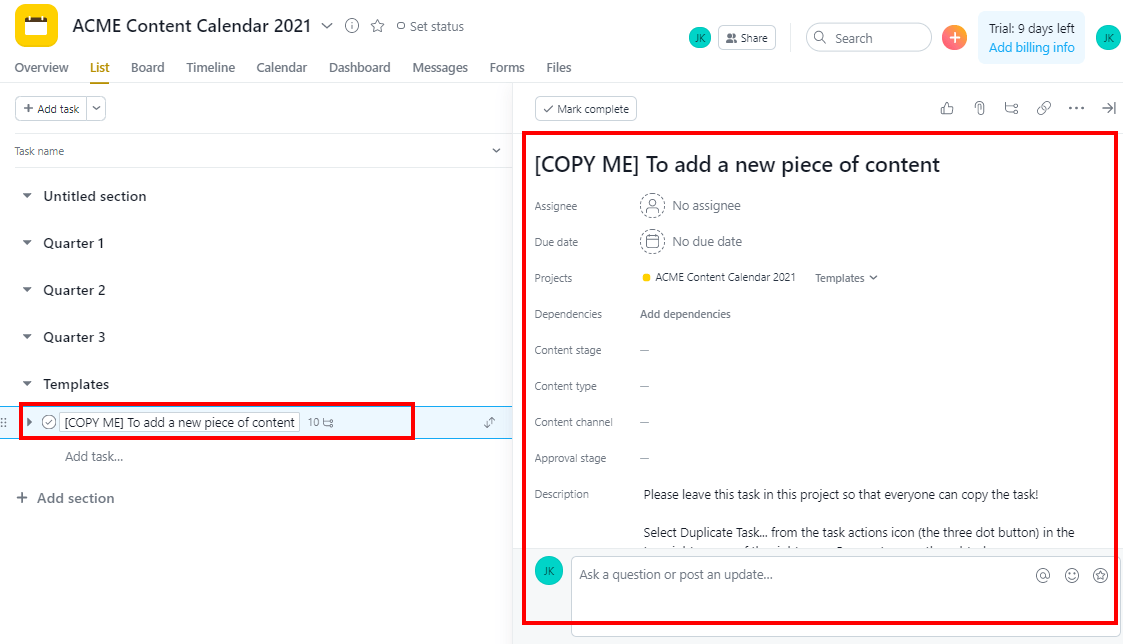1123x644 pixels.
Task: Switch to the Dashboard tab
Action: 360,67
